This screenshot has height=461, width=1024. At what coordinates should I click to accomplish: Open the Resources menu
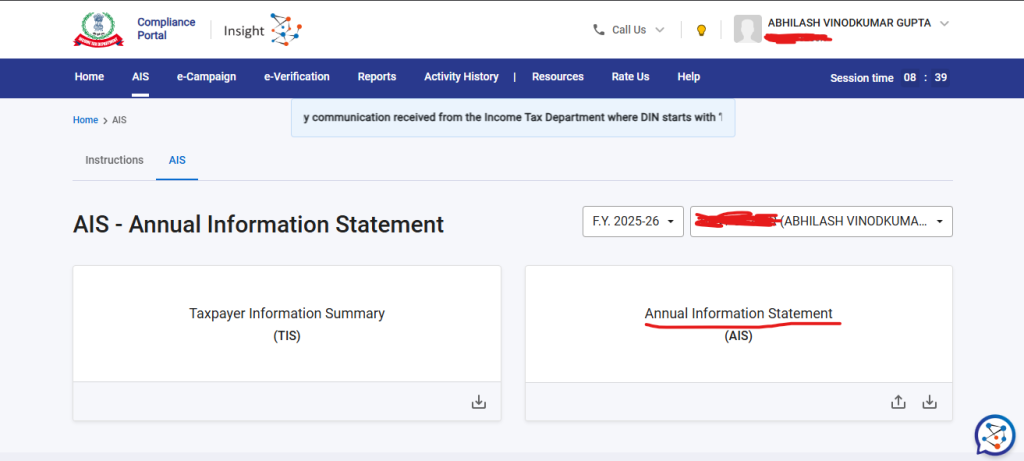coord(558,76)
